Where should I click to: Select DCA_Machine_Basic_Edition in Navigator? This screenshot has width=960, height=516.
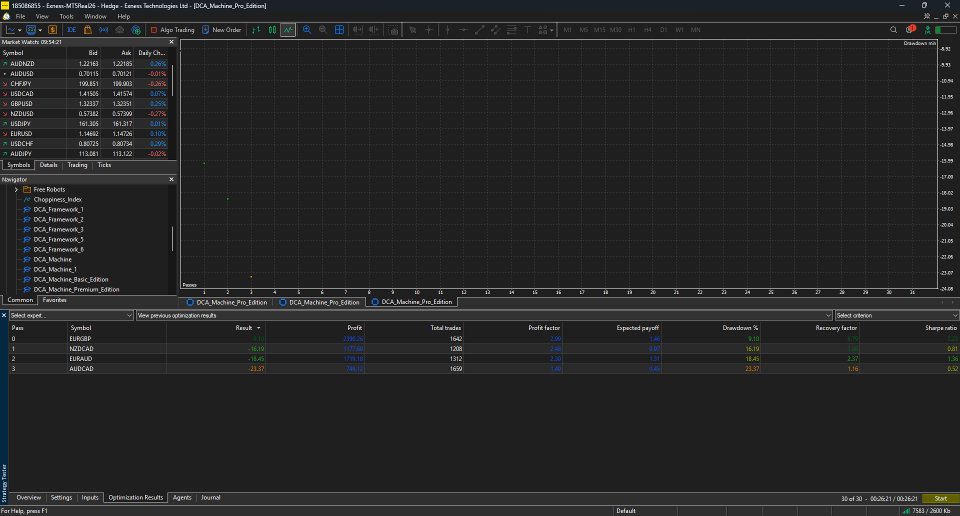coord(71,279)
